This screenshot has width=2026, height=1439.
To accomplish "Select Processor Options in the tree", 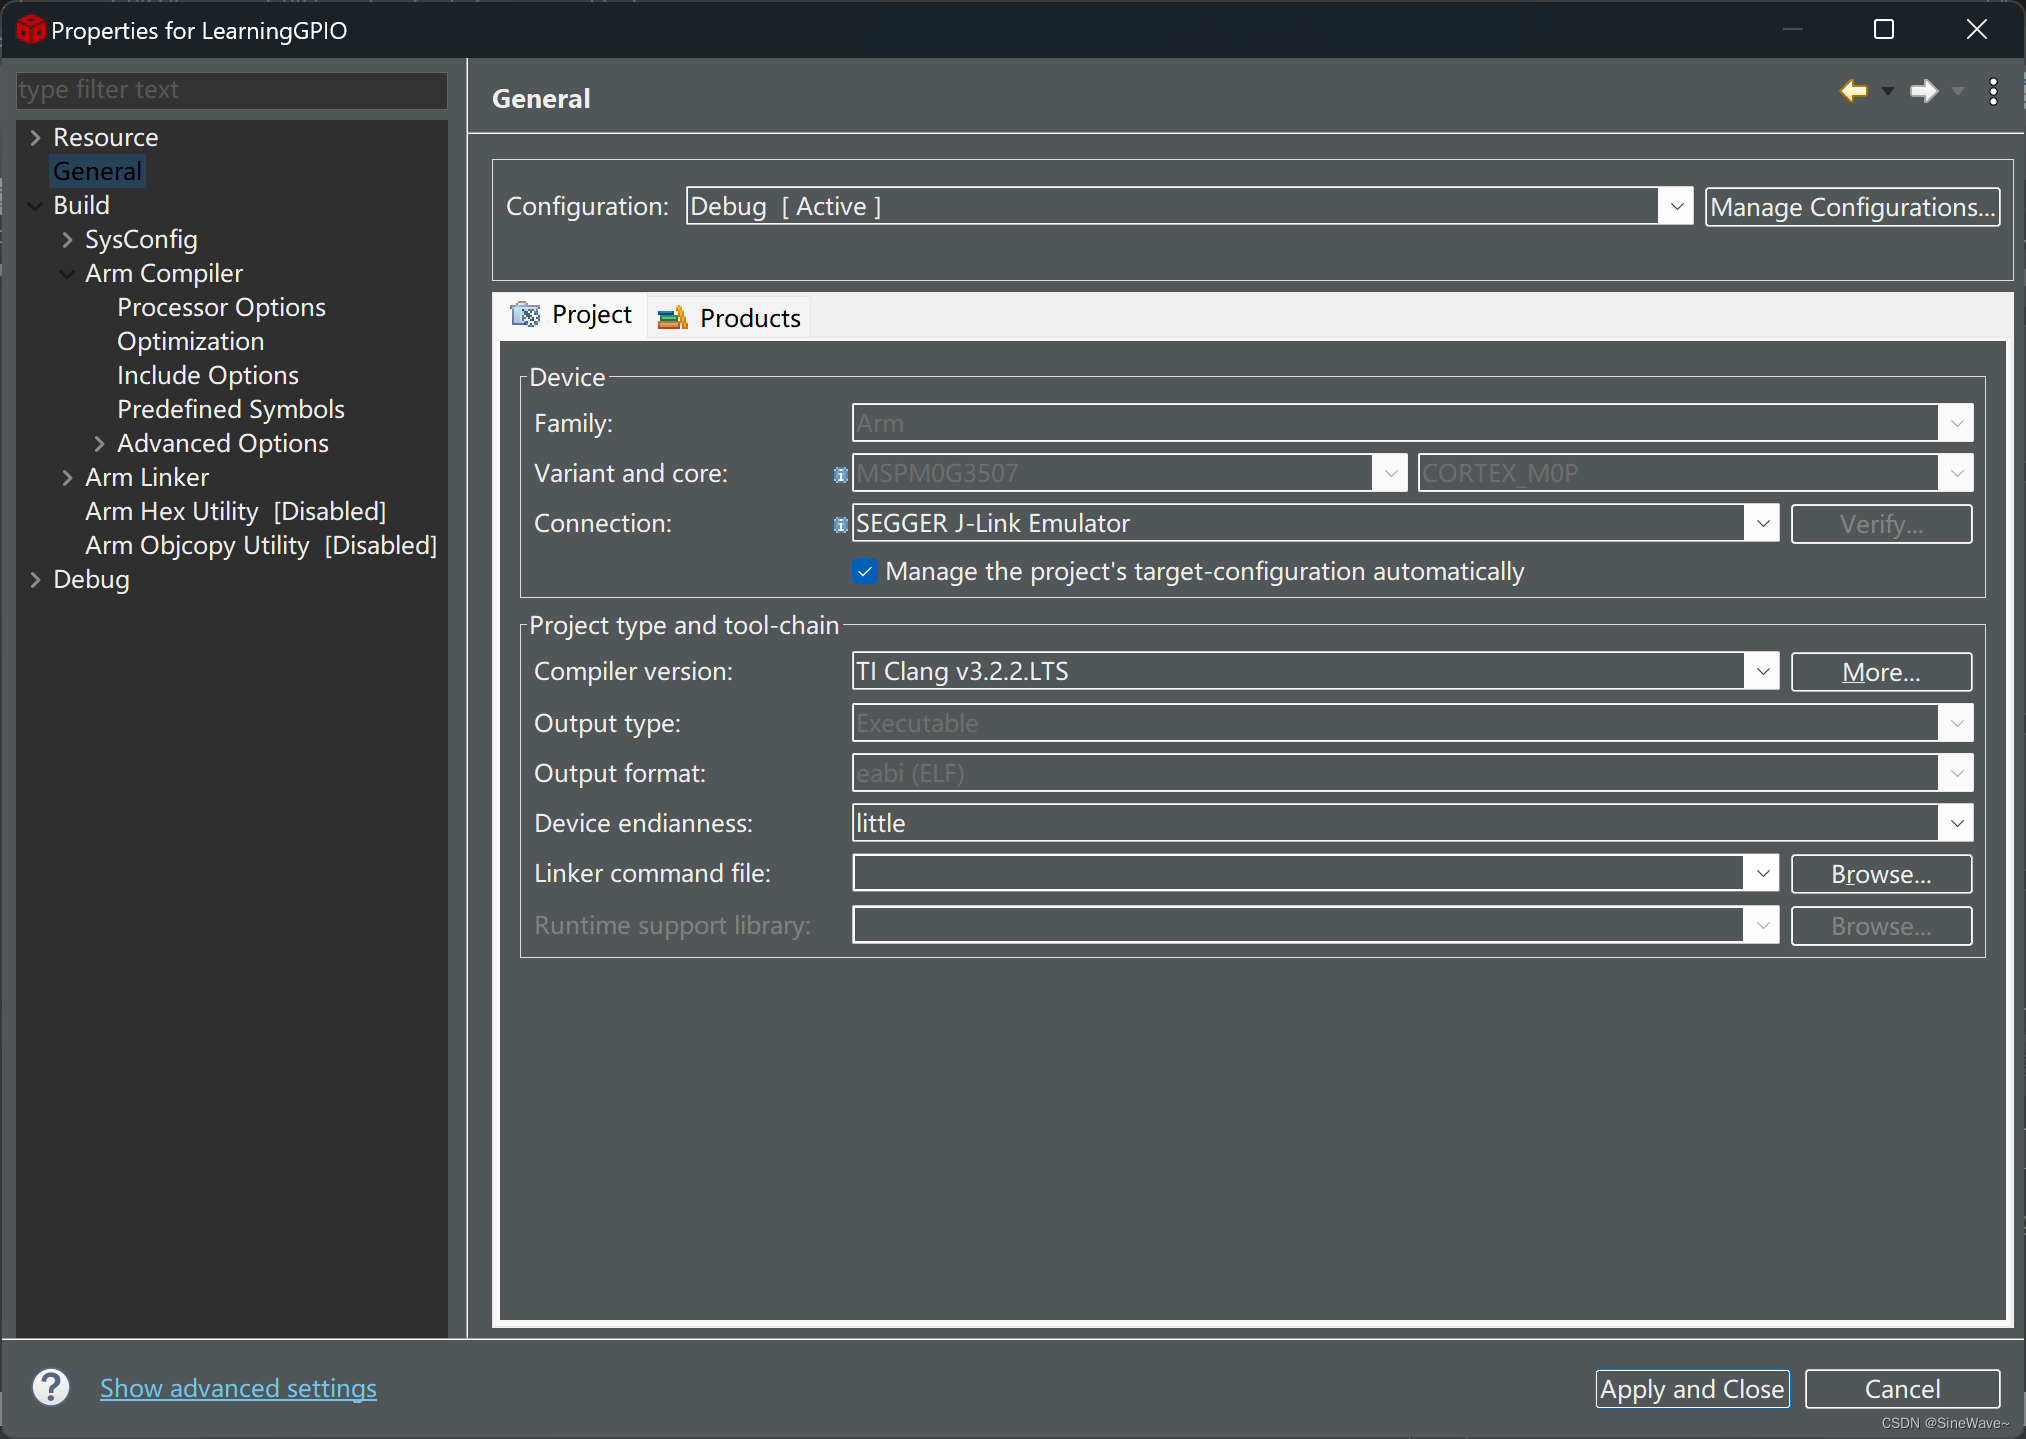I will point(221,307).
